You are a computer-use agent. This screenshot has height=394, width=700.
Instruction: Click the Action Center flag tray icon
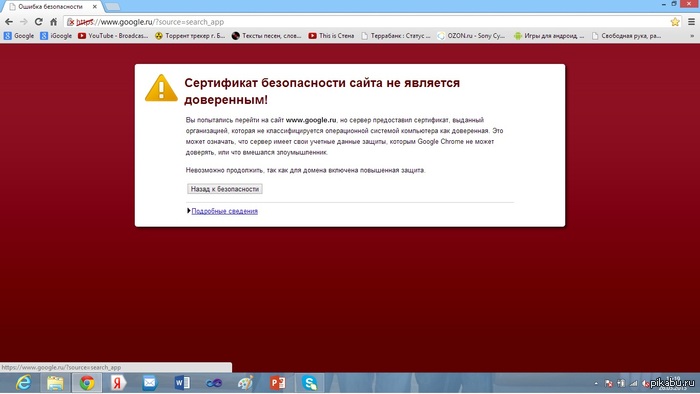pyautogui.click(x=608, y=383)
